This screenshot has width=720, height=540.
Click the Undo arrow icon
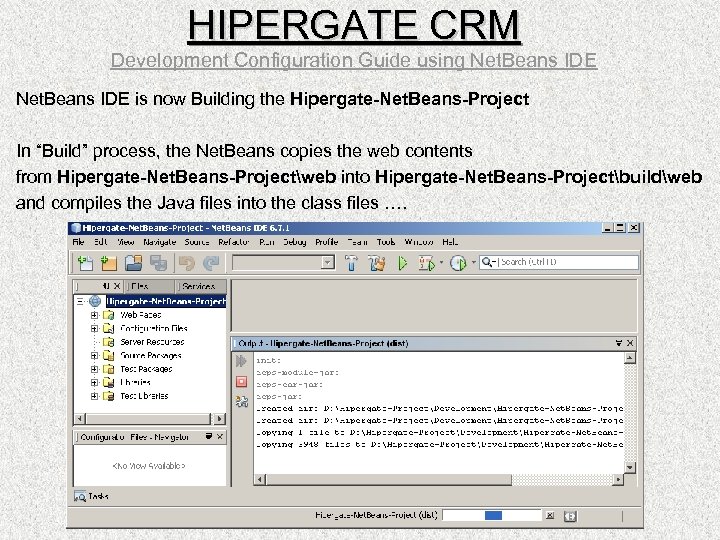[187, 263]
